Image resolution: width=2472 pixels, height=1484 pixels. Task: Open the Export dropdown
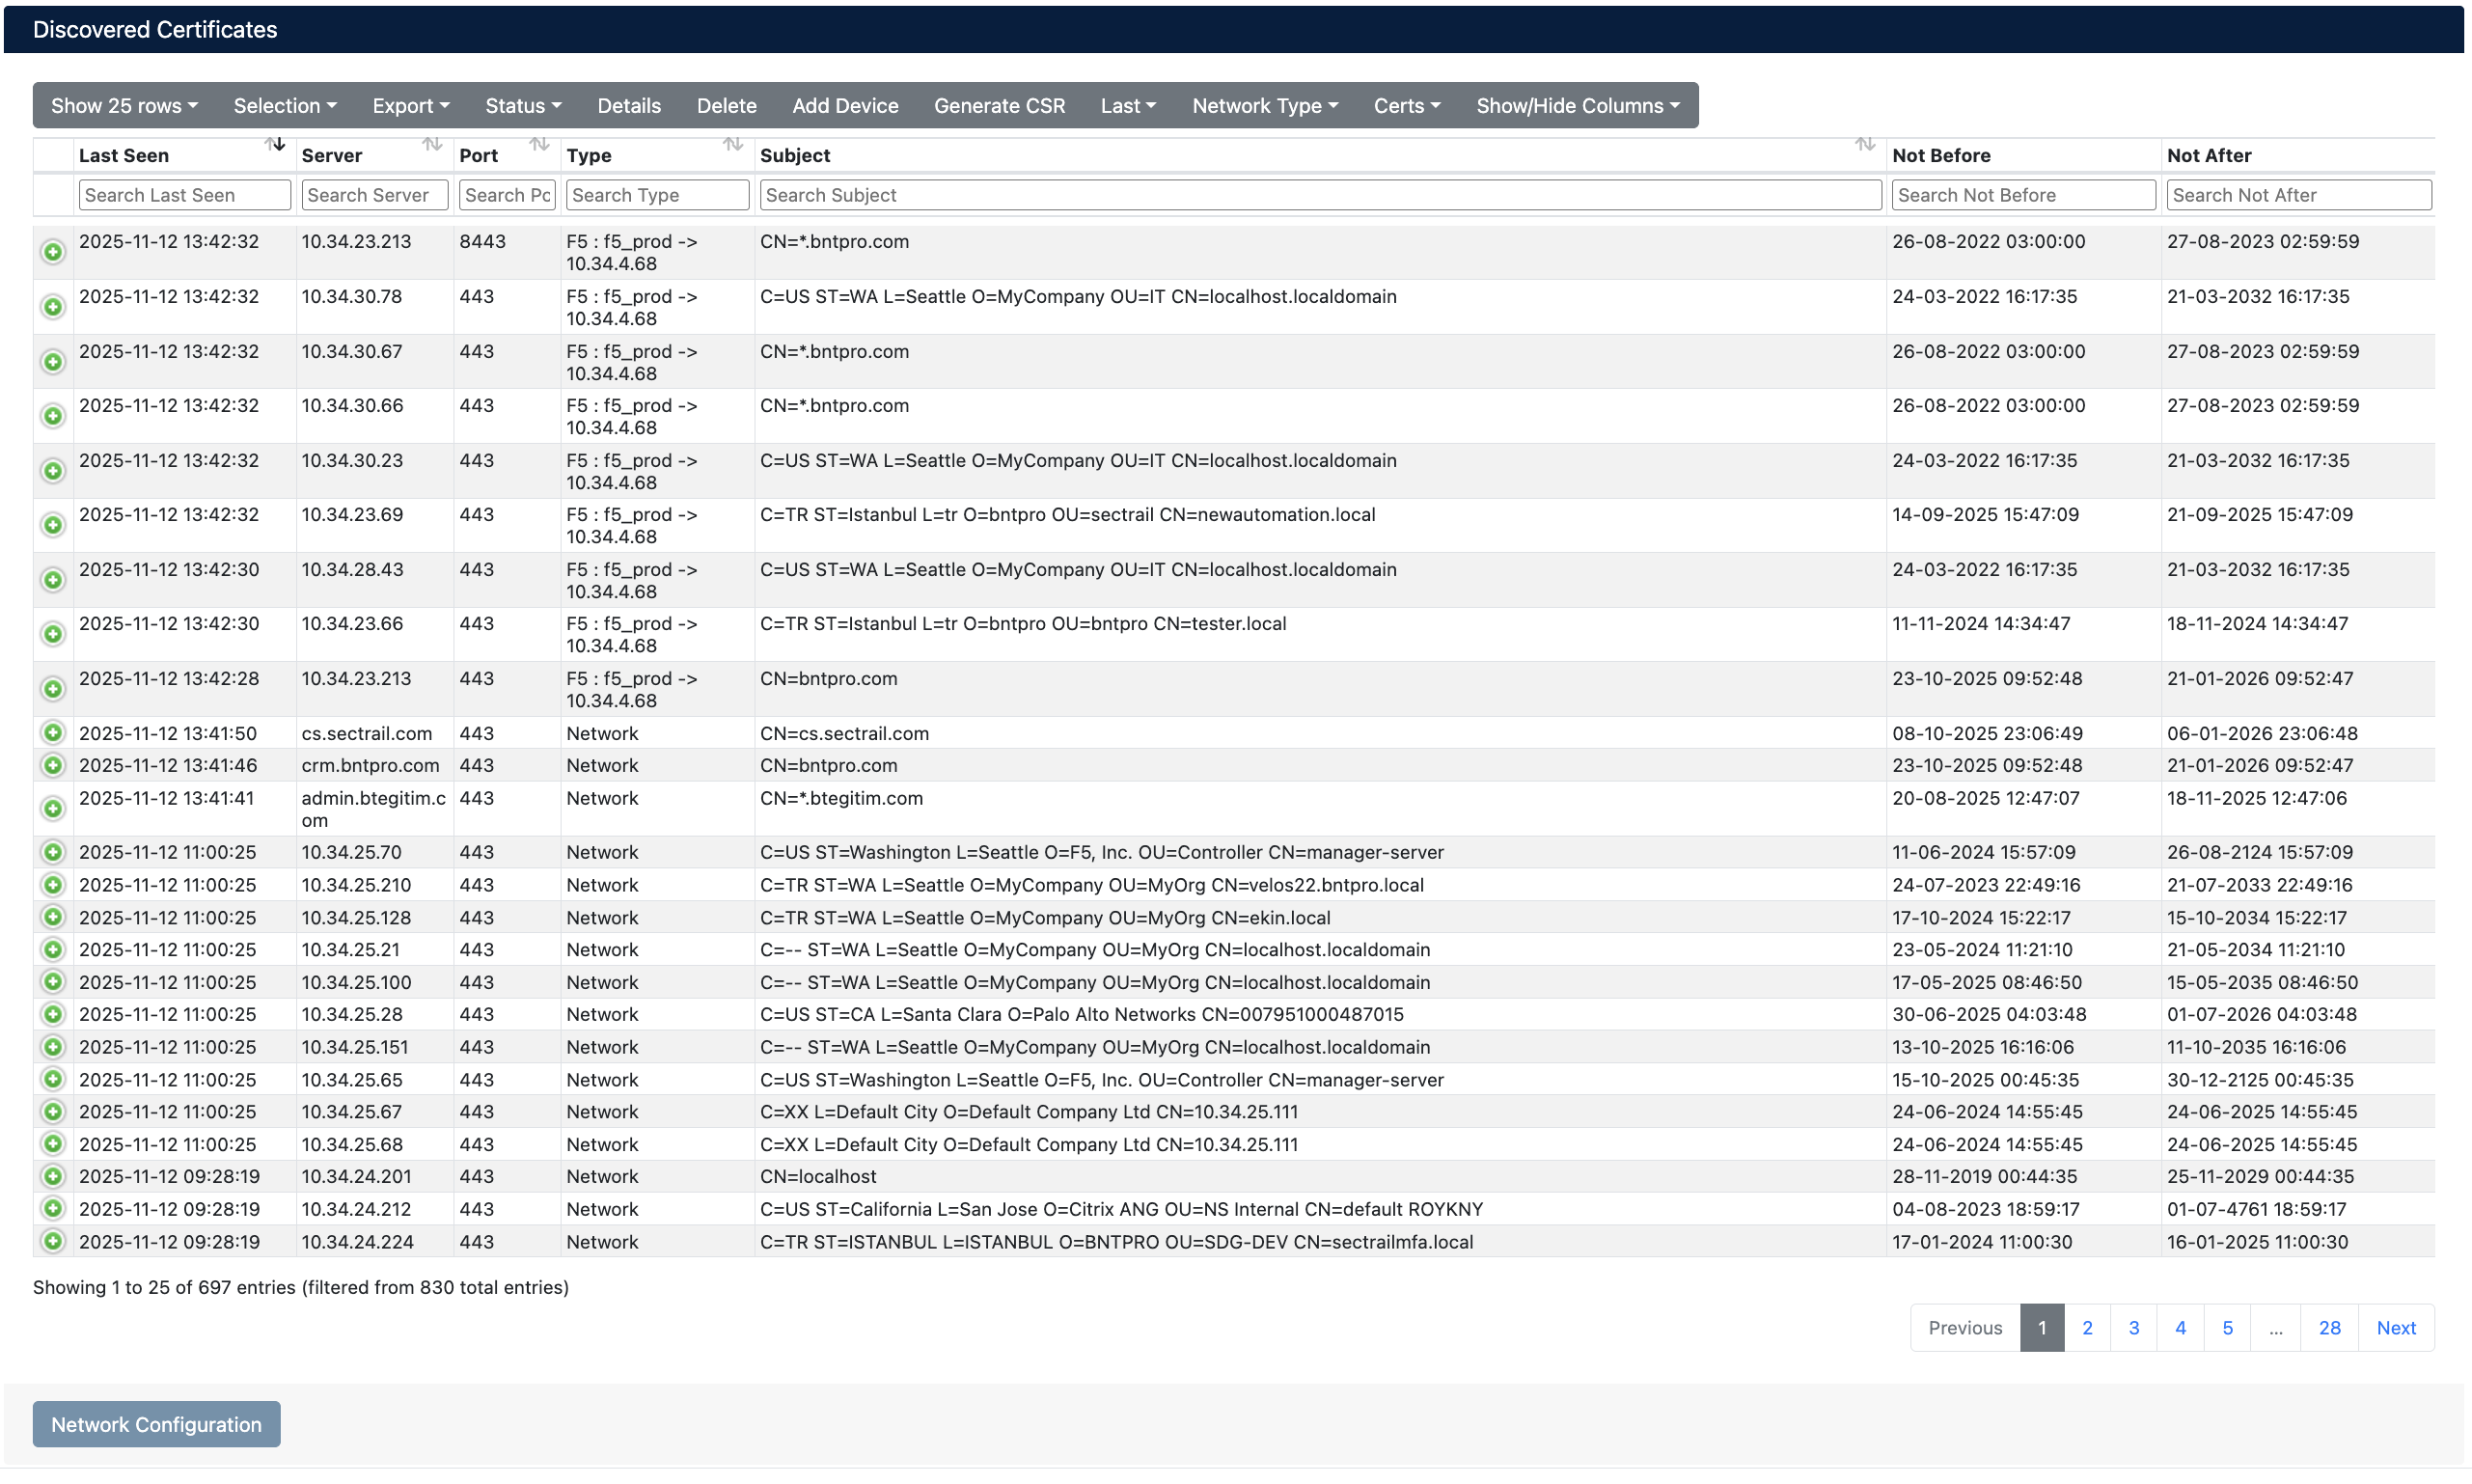tap(410, 105)
